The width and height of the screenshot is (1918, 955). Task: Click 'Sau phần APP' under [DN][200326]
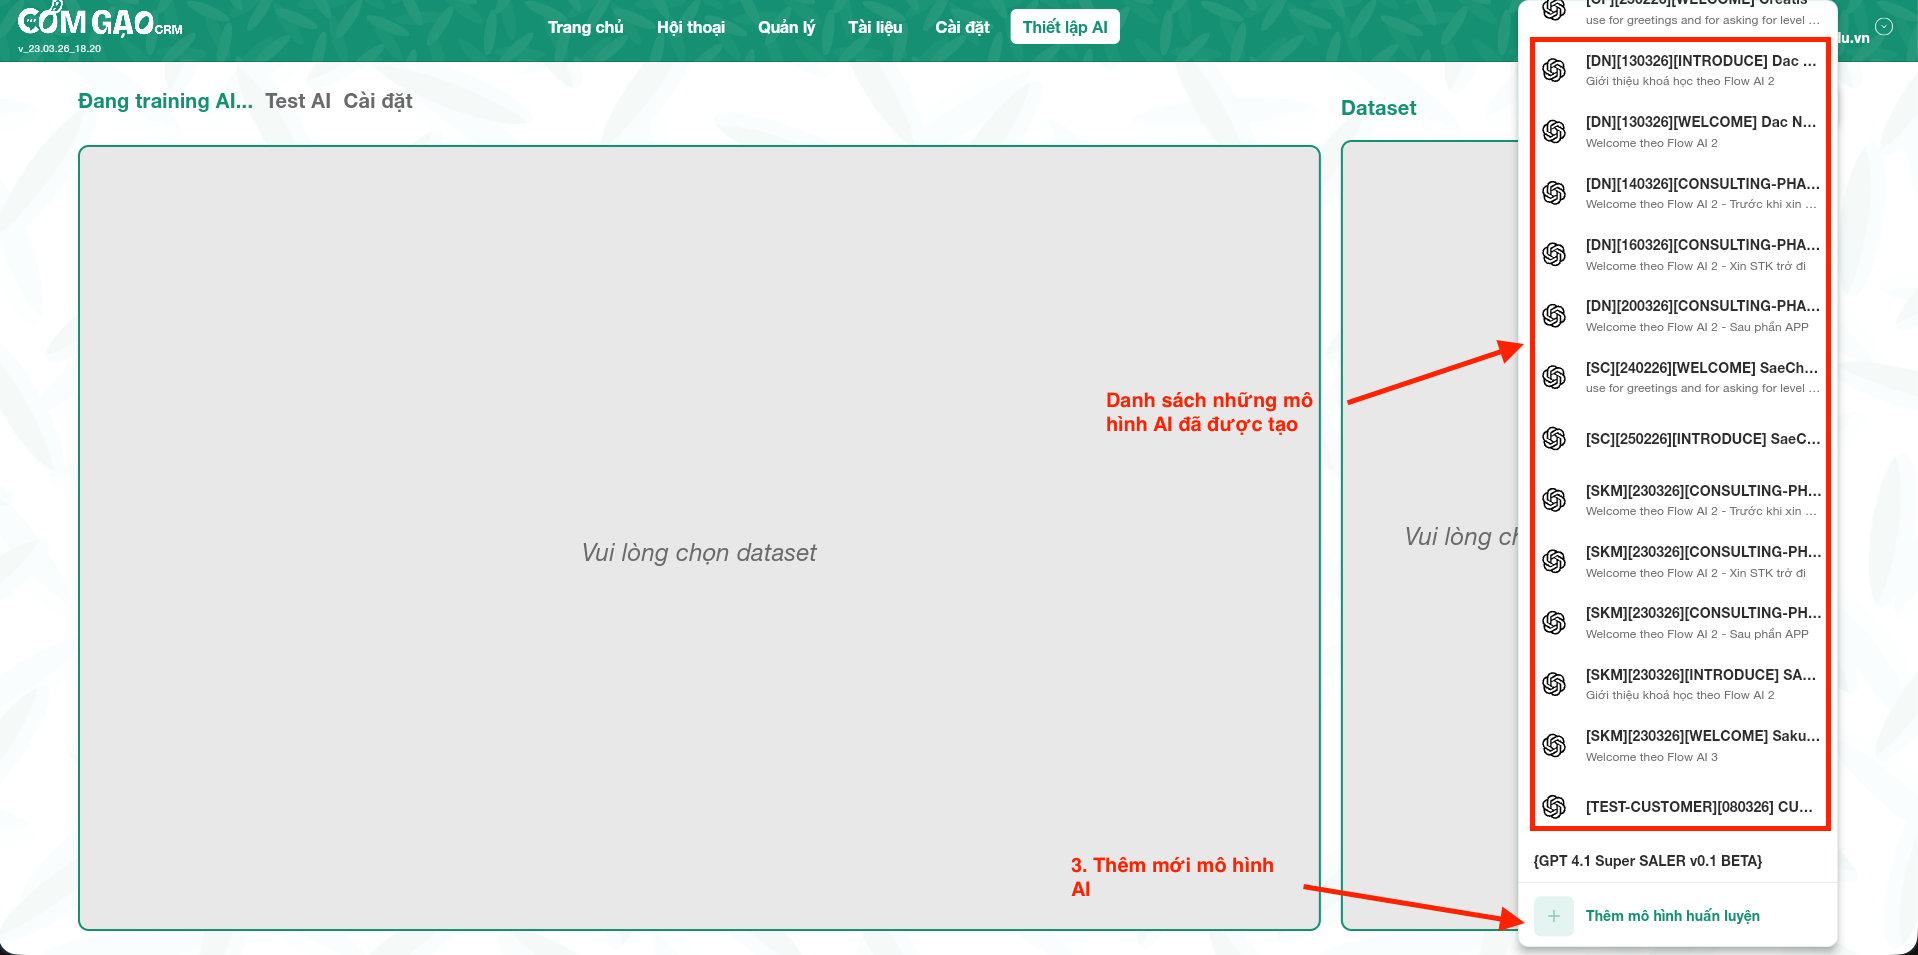1697,327
